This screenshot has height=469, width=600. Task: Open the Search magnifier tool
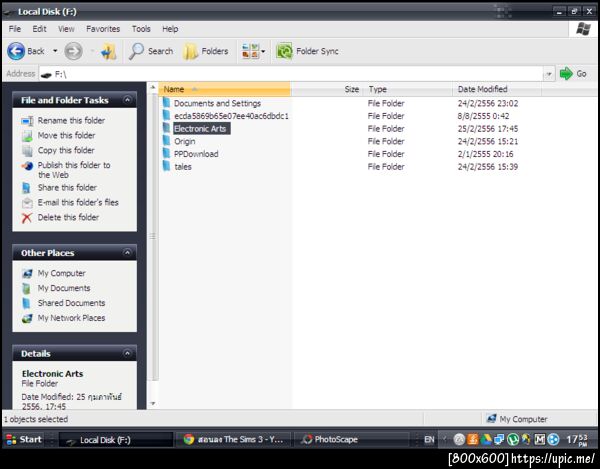pos(150,51)
